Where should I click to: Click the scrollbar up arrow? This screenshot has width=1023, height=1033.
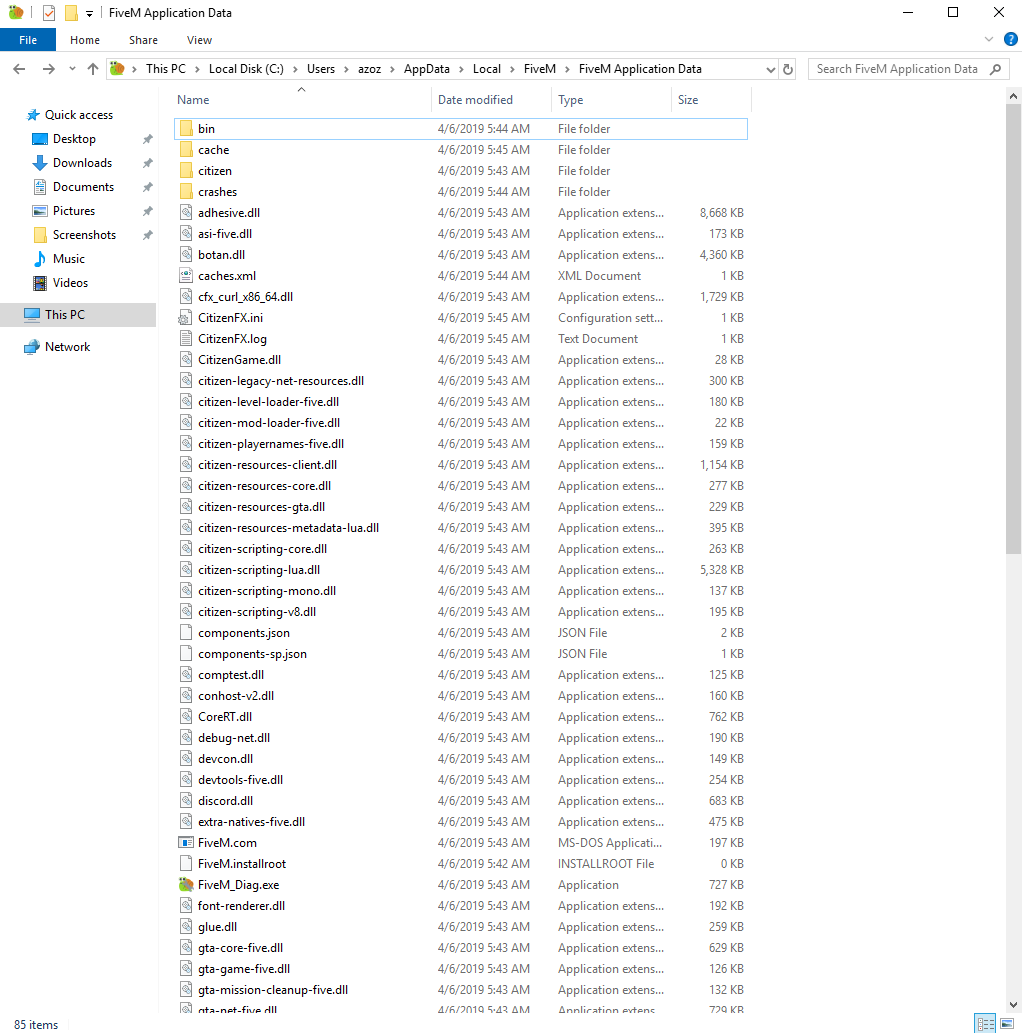[x=1013, y=96]
